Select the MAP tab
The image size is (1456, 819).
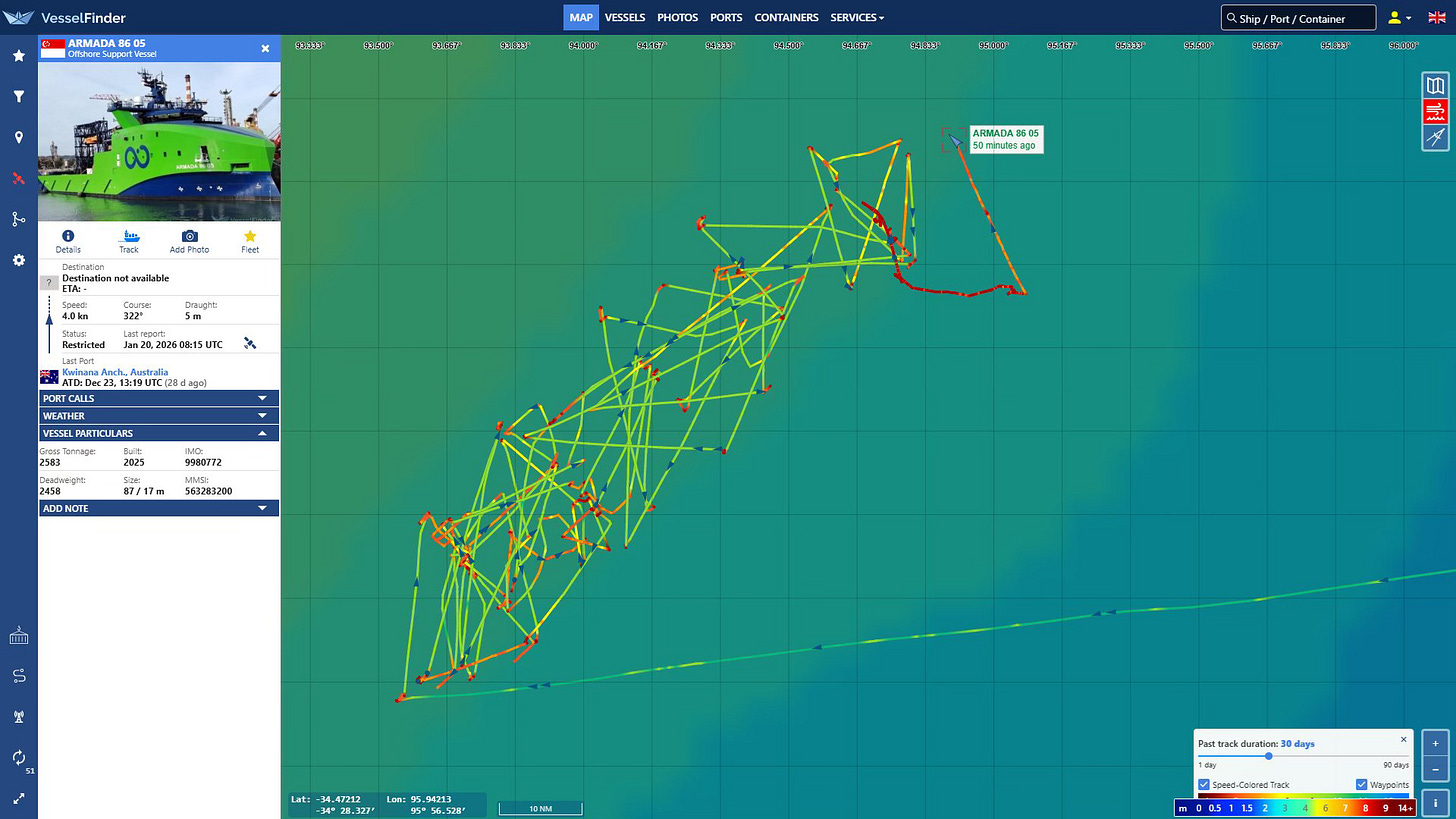(581, 17)
